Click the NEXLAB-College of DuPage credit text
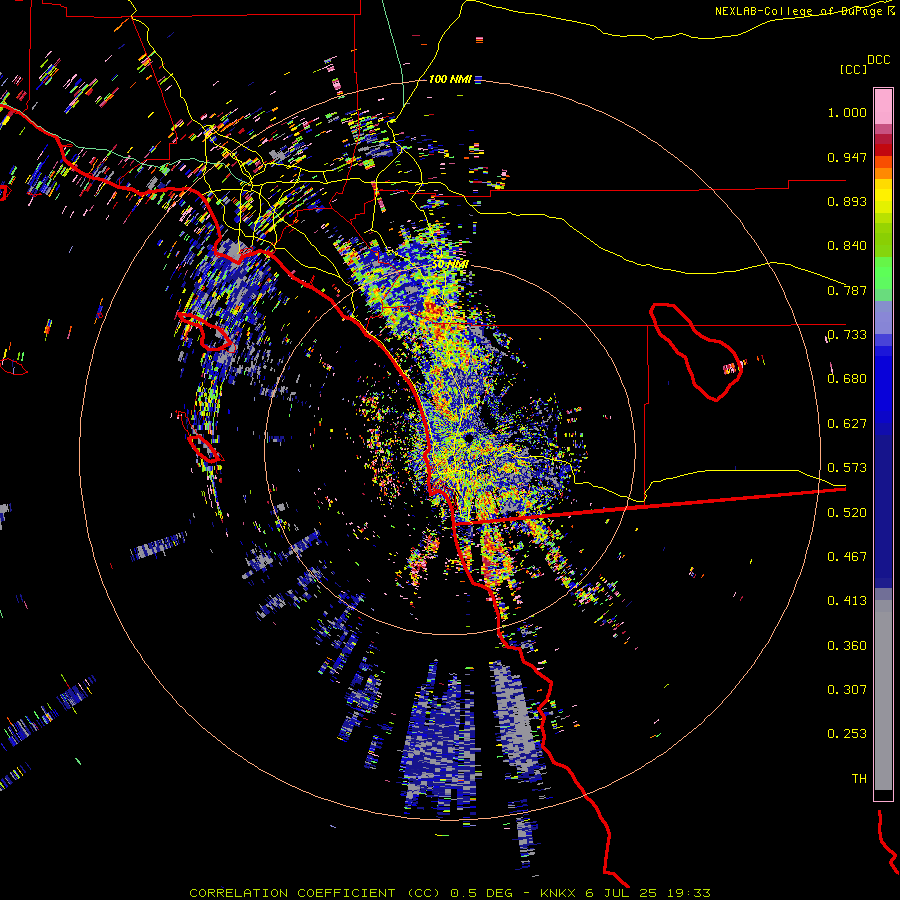Image resolution: width=900 pixels, height=900 pixels. pyautogui.click(x=804, y=11)
